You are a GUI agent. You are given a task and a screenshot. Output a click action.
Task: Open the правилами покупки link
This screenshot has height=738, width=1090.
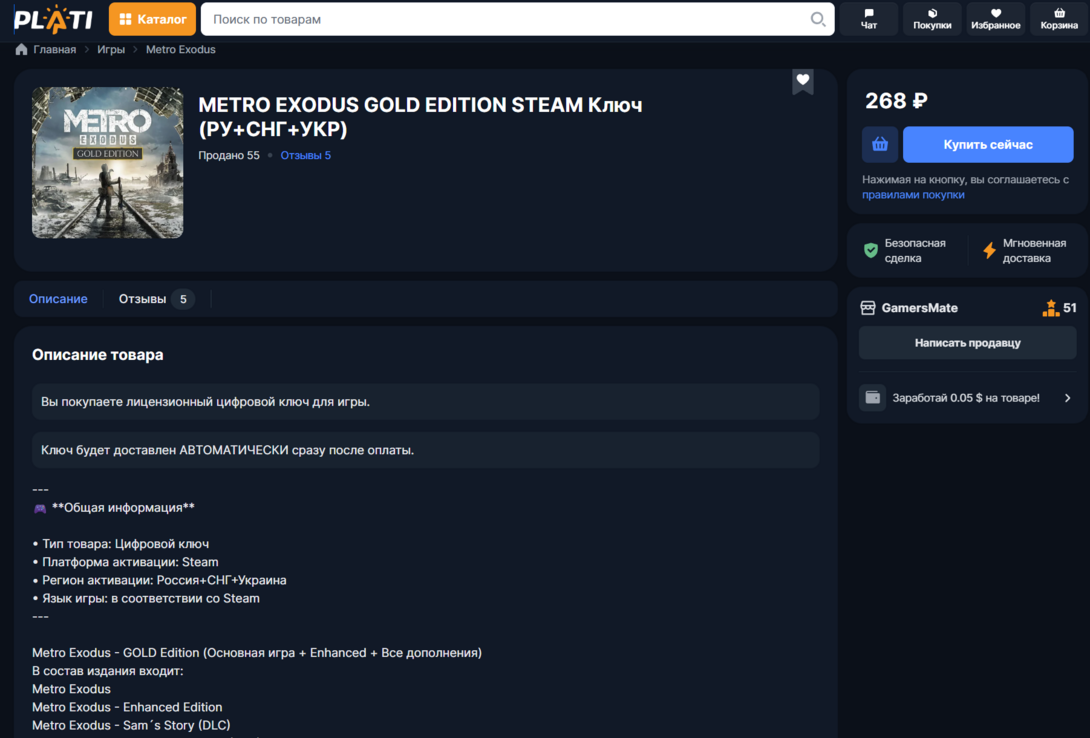pos(913,195)
